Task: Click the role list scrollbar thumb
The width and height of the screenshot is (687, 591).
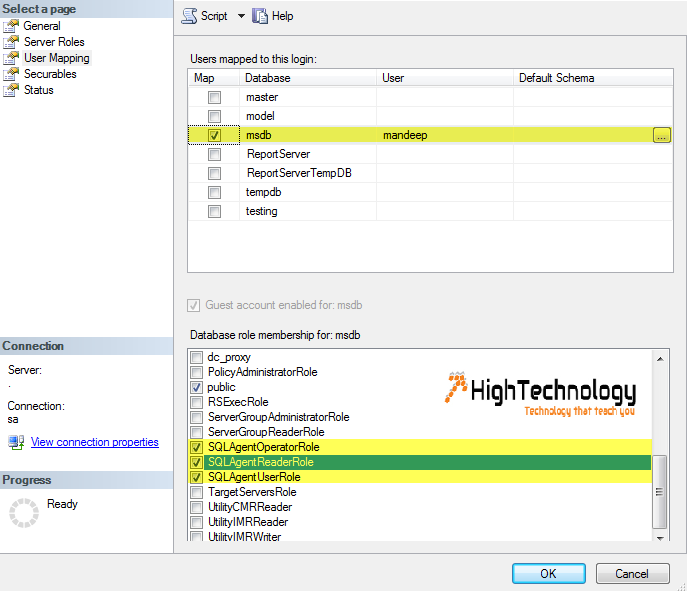Action: pyautogui.click(x=660, y=492)
